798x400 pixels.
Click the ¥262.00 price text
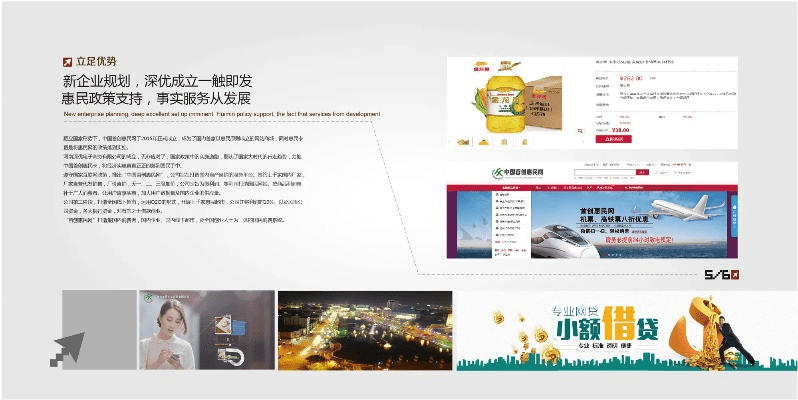point(631,78)
